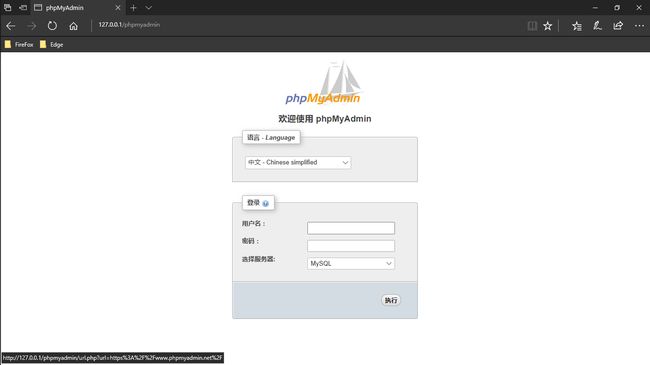Set current tabs aside icon
Screen dimensions: 650x365
point(23,7)
